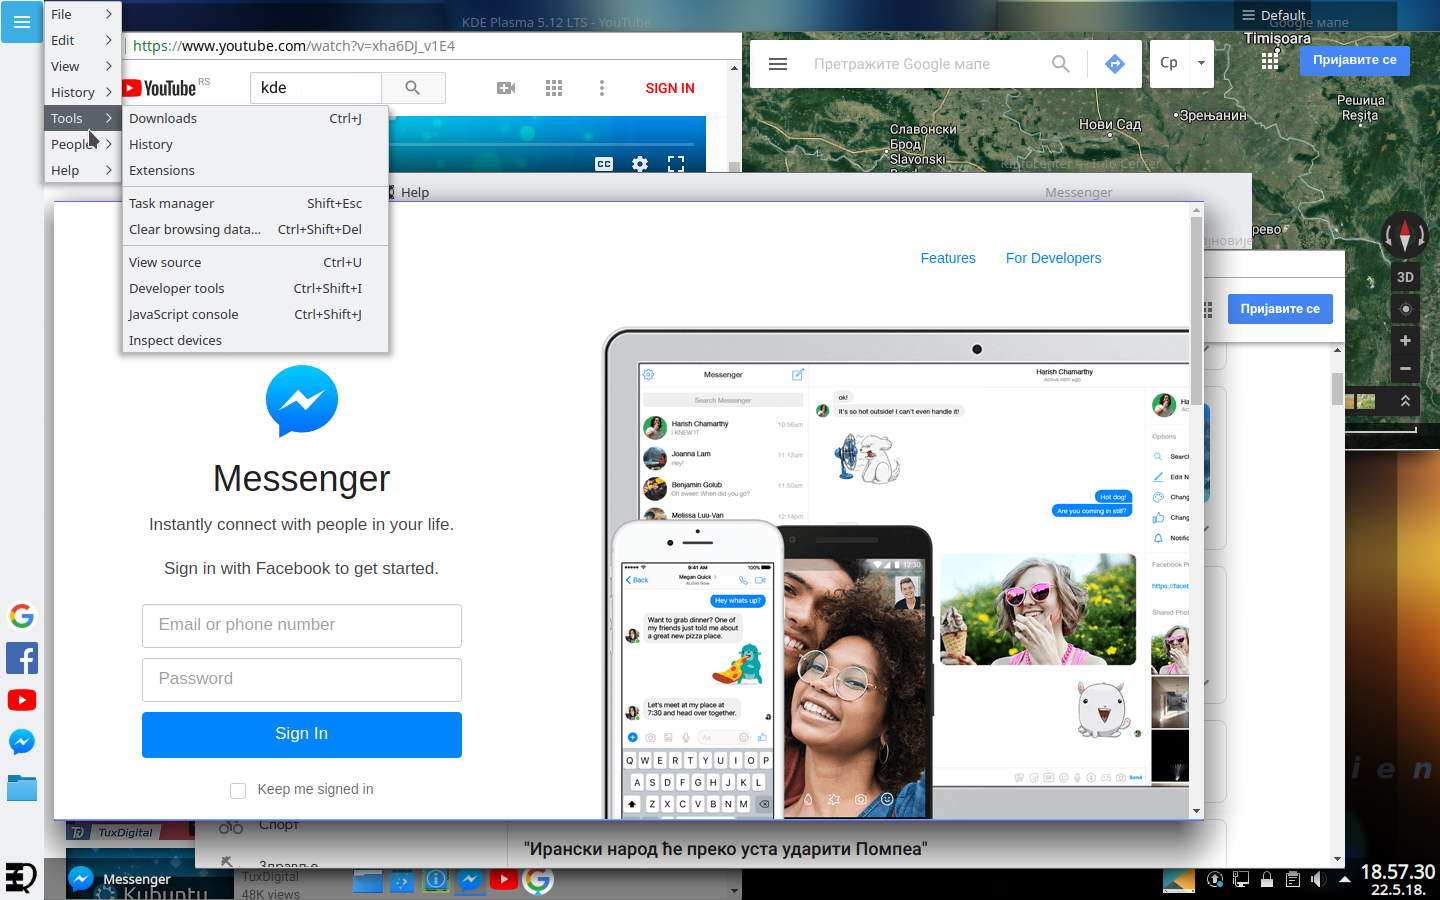Click the YouTube upload video camera icon

pyautogui.click(x=506, y=88)
